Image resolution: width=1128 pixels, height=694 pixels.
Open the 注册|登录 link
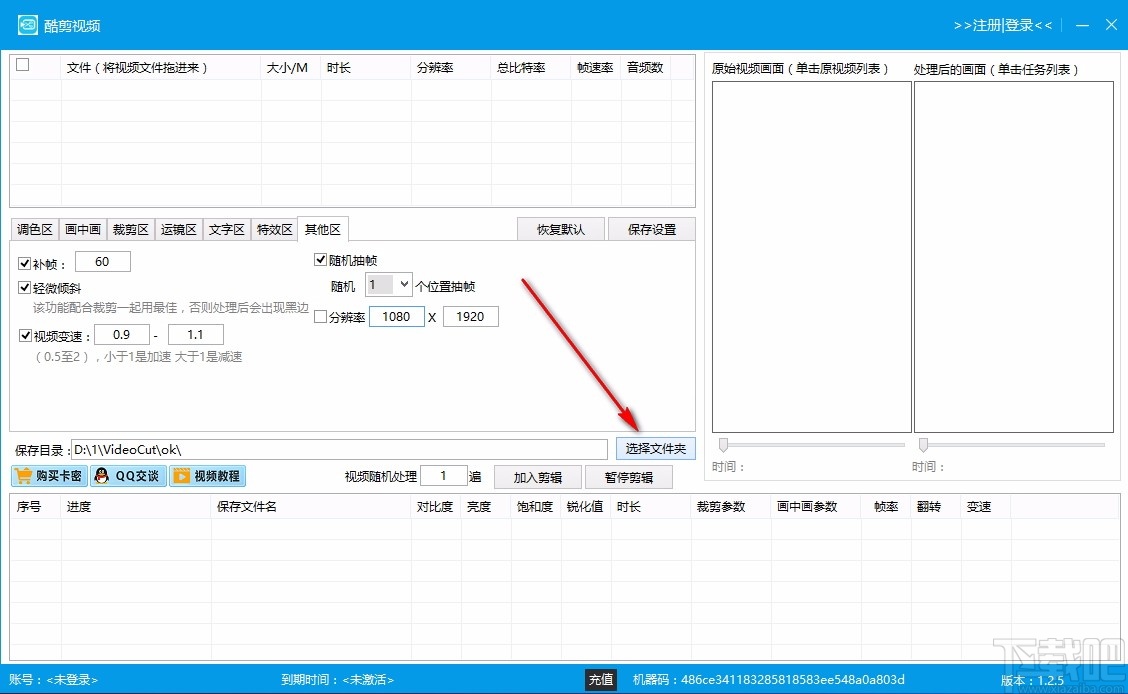click(1003, 25)
